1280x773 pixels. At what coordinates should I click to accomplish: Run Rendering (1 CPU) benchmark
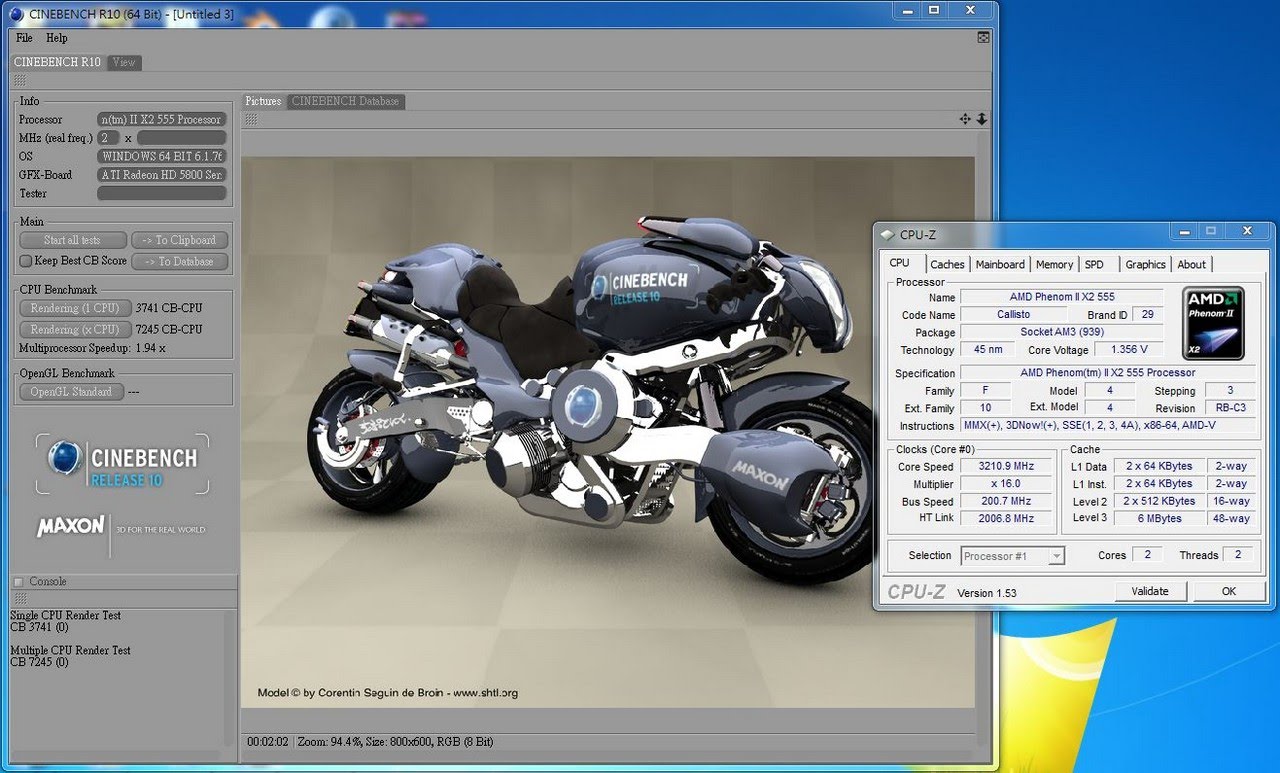point(74,308)
